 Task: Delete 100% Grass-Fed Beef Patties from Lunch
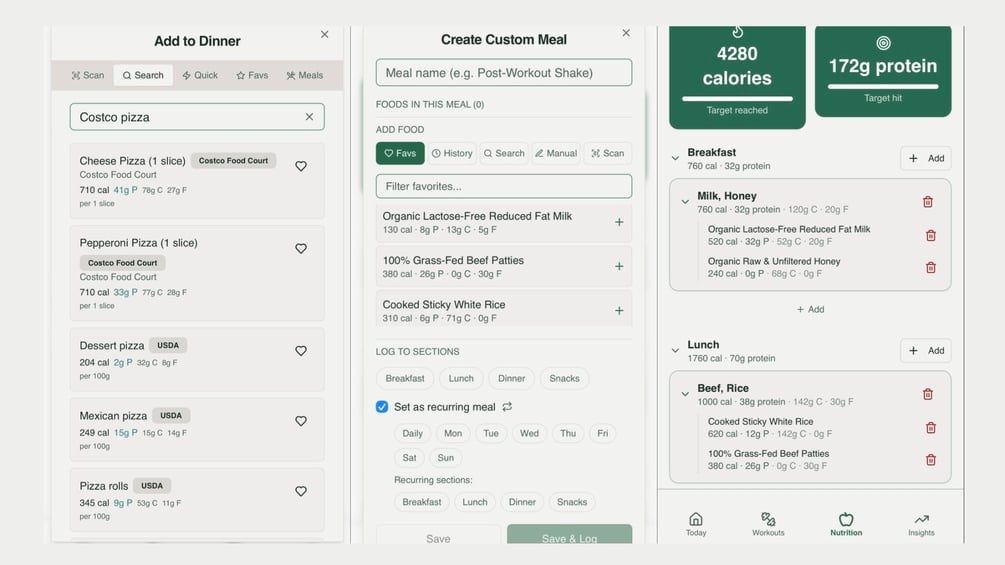pos(931,459)
